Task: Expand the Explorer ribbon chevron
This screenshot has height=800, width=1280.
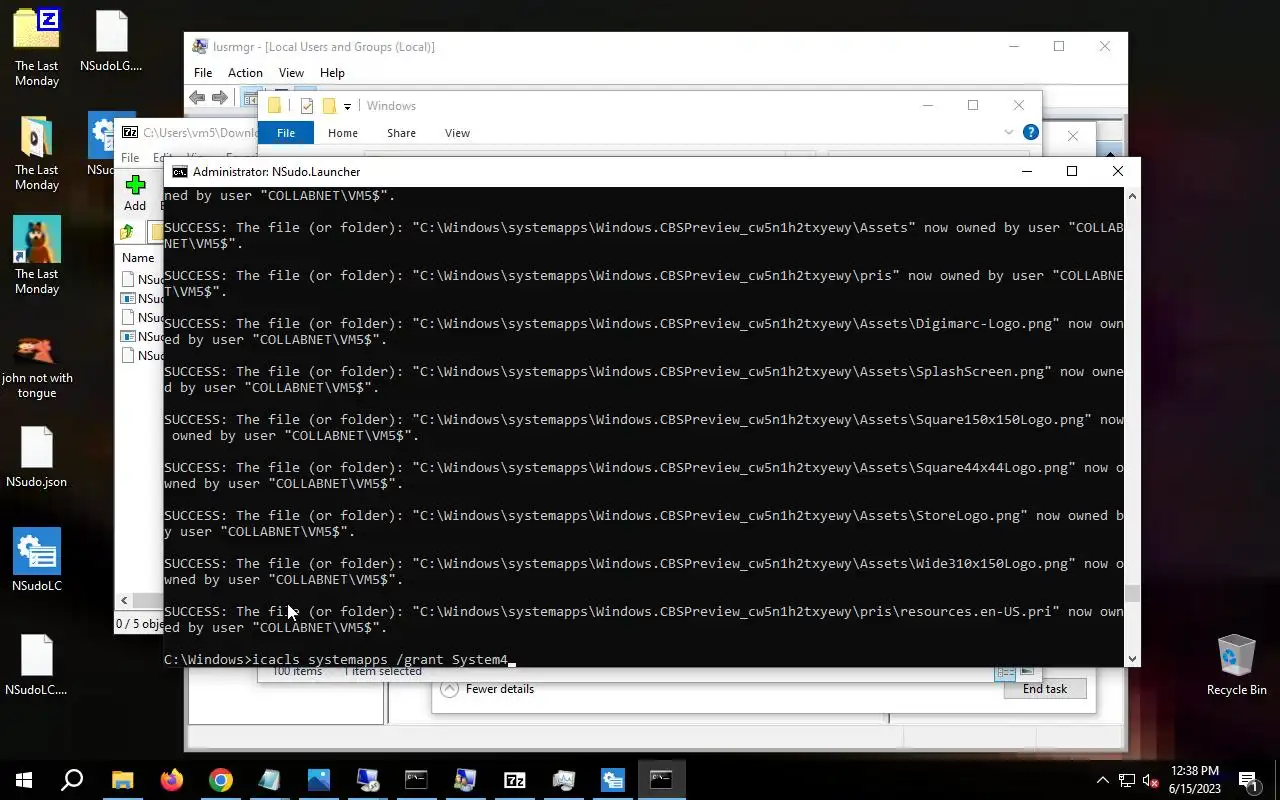Action: point(1008,132)
